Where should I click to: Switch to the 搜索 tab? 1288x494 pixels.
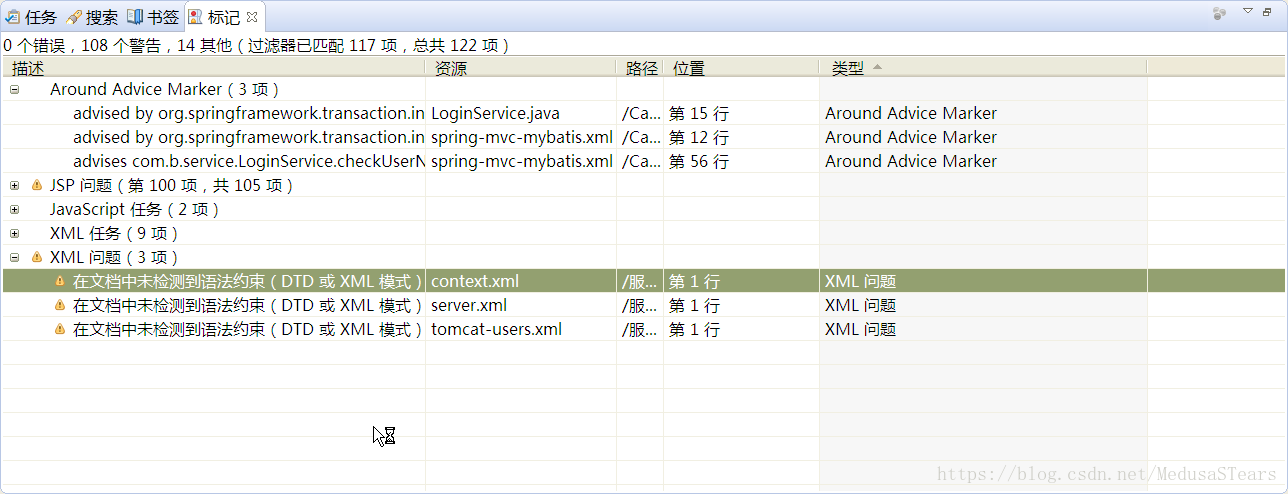[91, 17]
